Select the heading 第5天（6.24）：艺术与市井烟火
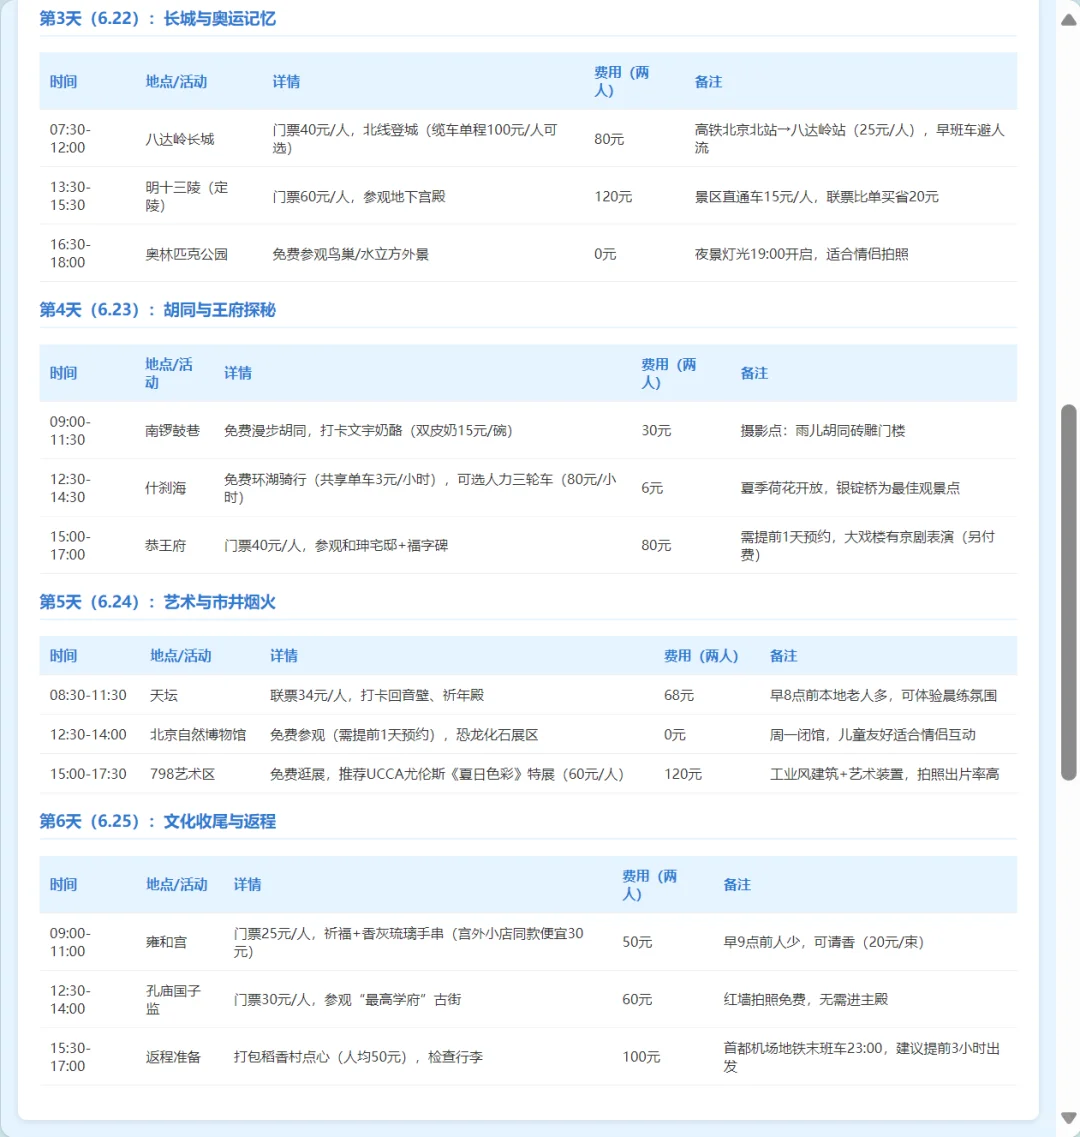The image size is (1080, 1137). (x=157, y=602)
